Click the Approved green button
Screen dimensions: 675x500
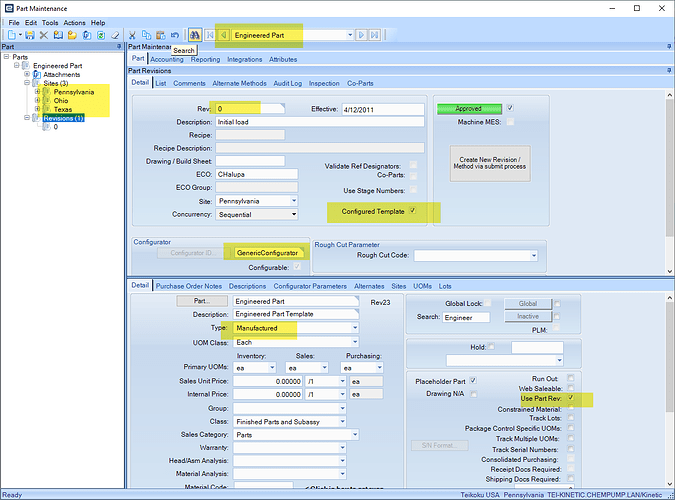pos(469,109)
